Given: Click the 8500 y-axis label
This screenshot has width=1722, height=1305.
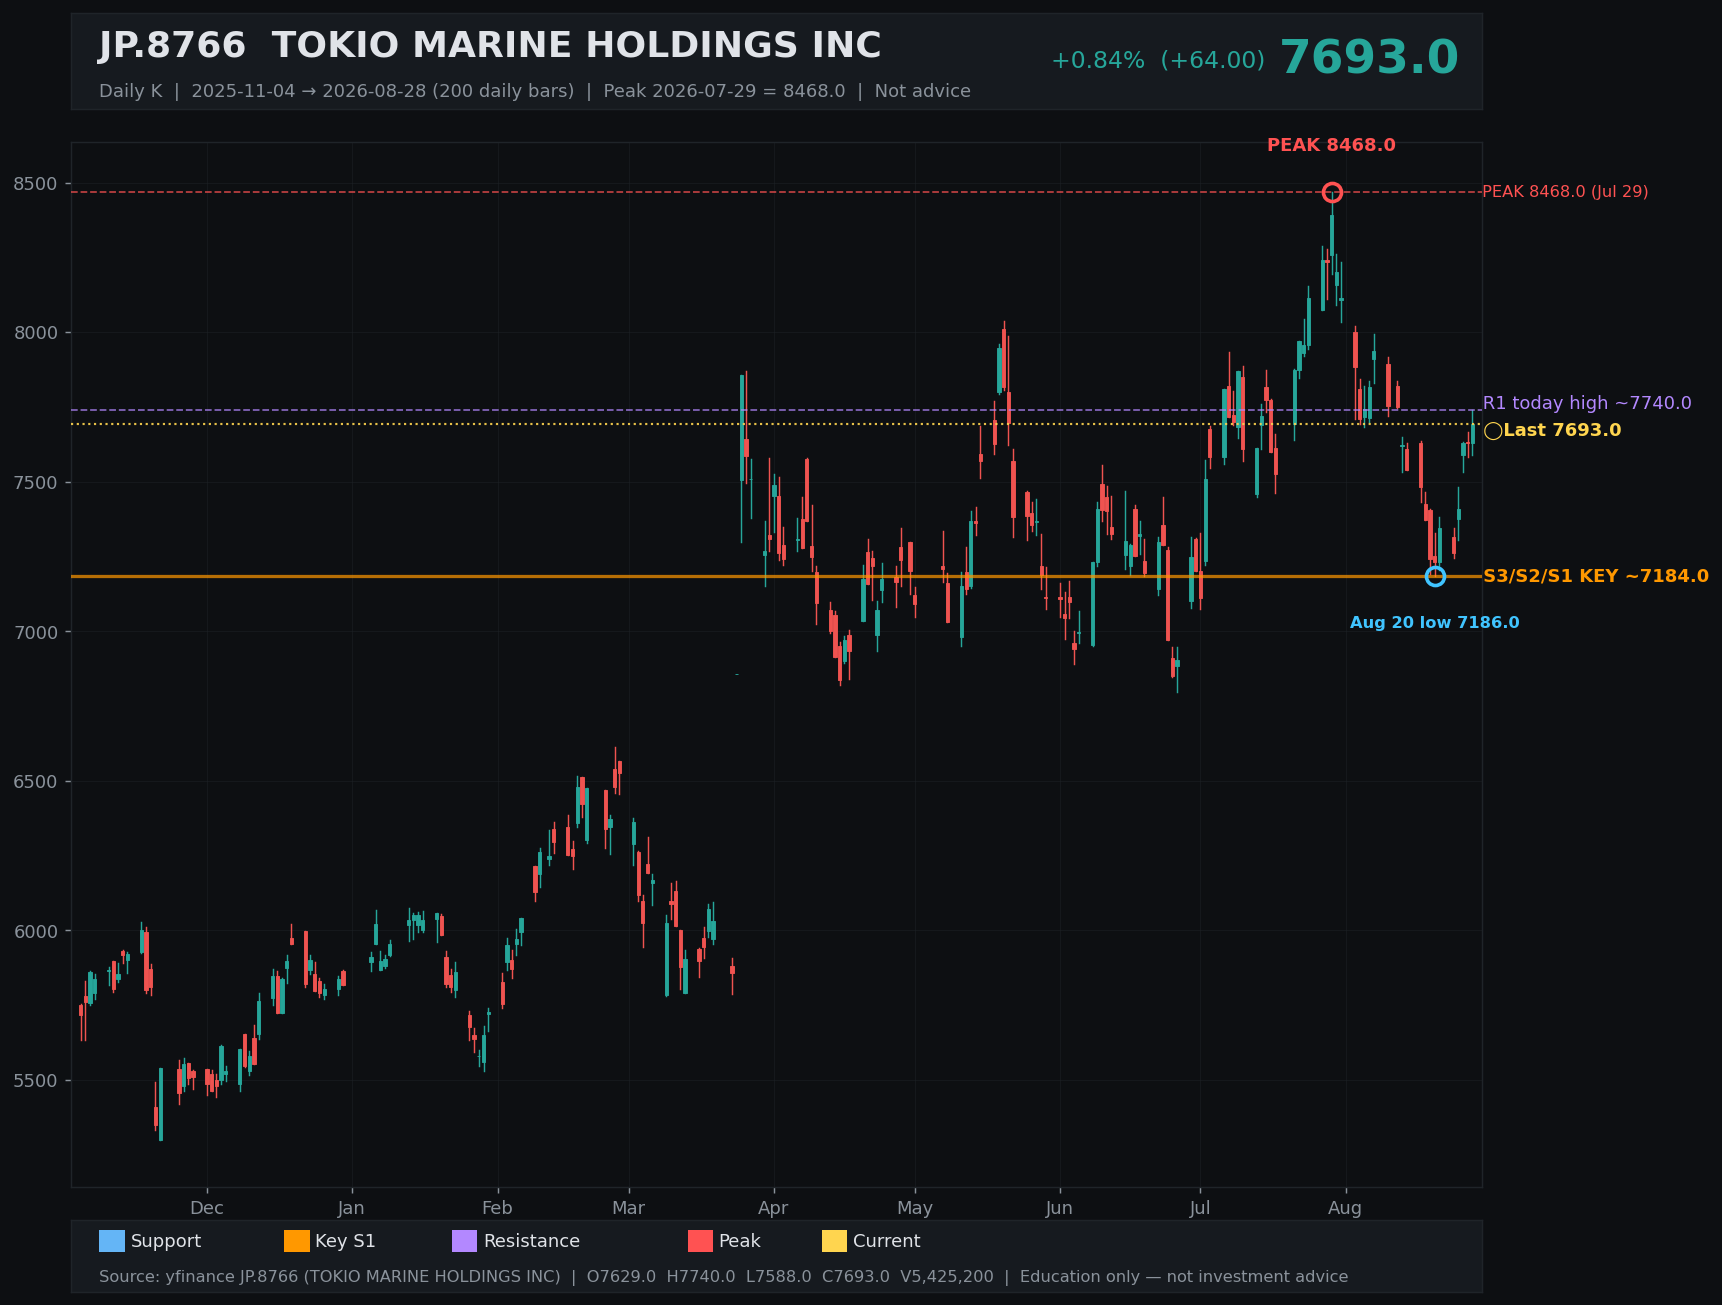Looking at the screenshot, I should (x=36, y=184).
